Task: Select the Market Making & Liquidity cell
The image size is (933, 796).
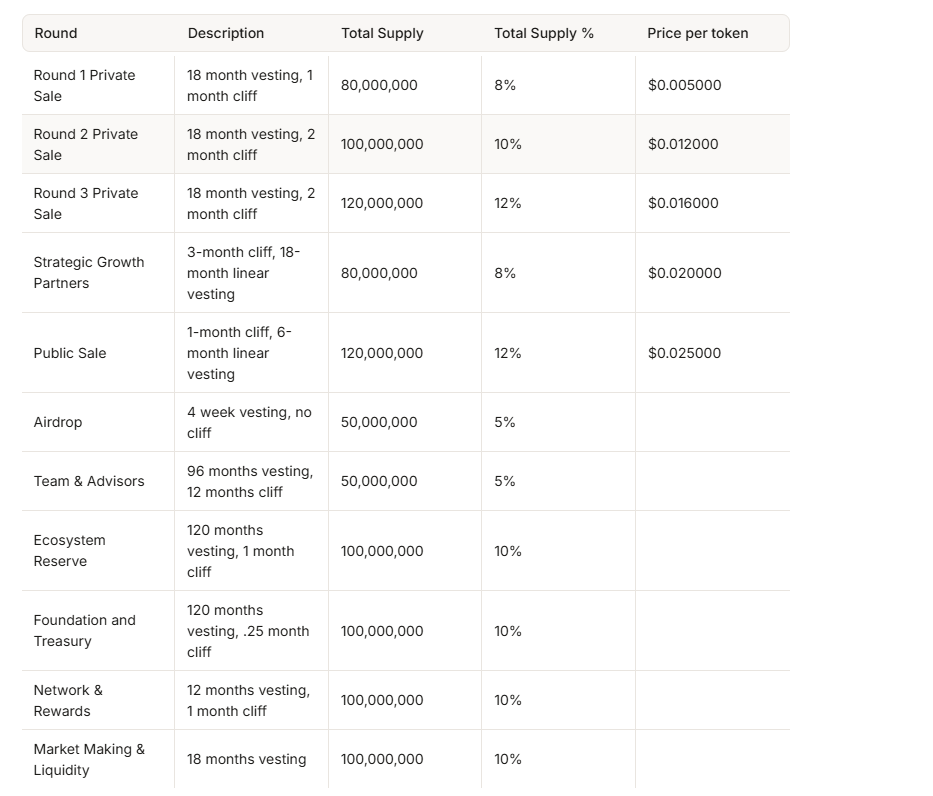Action: click(89, 759)
